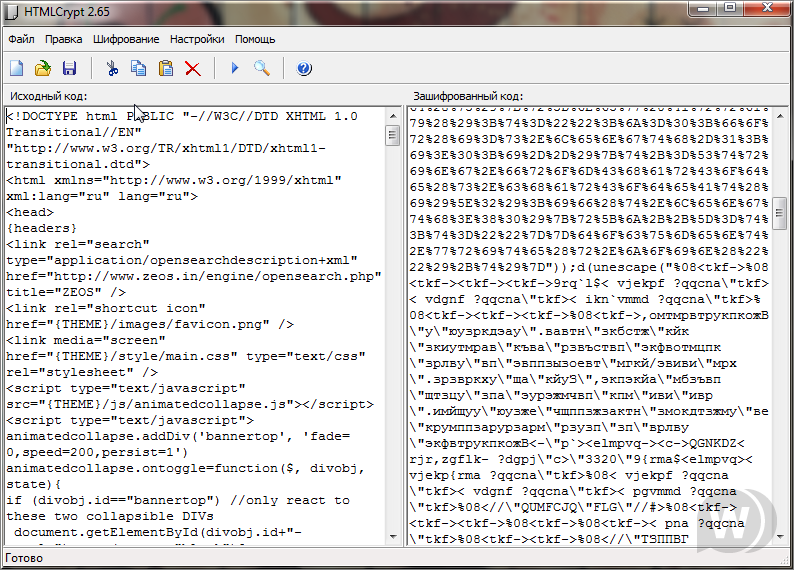Viewport: 794px width, 570px height.
Task: Click the encrypted line containing 'd(unescape('
Action: pyautogui.click(x=589, y=267)
